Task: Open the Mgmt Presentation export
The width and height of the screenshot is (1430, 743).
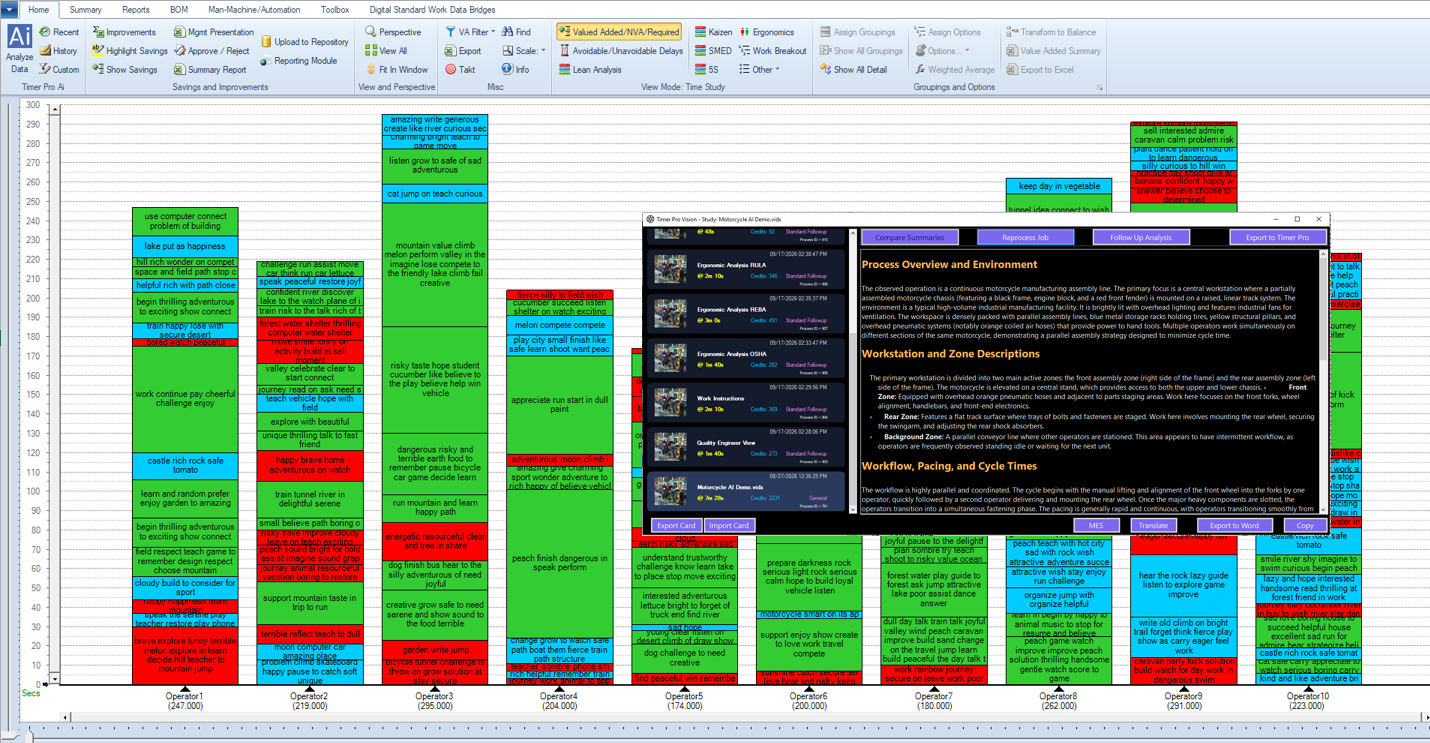Action: [214, 32]
